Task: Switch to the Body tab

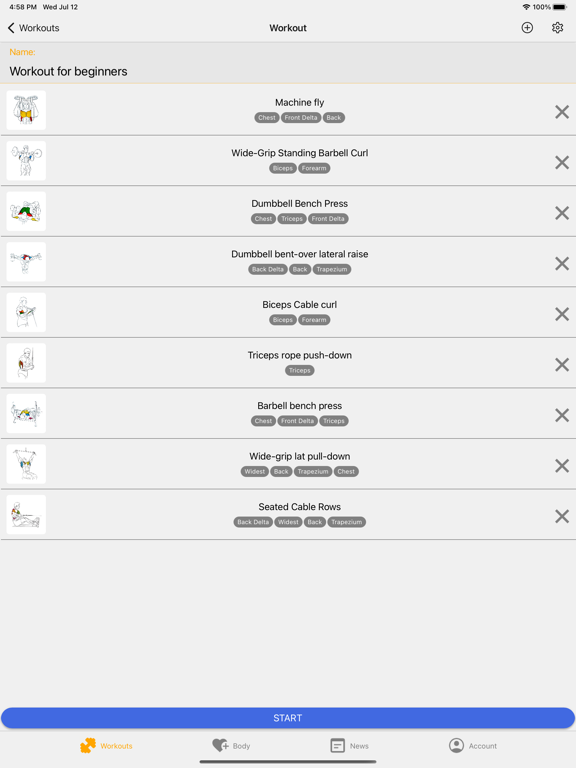Action: (x=231, y=745)
